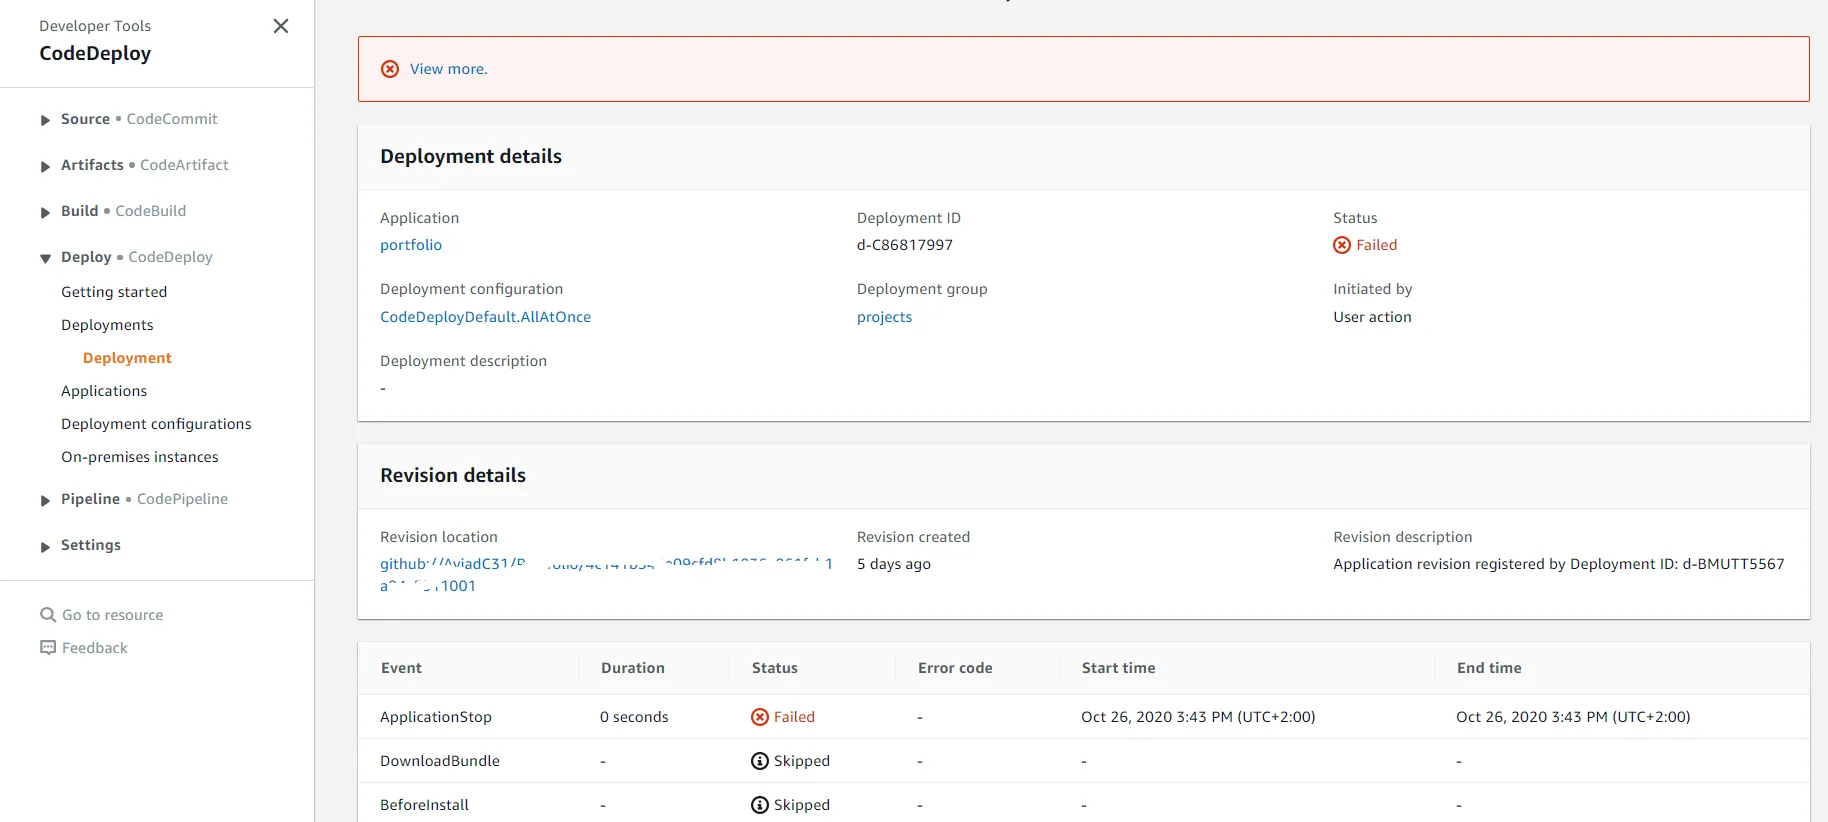Click the ApplicationStop start time value
Viewport: 1828px width, 822px height.
pos(1198,717)
